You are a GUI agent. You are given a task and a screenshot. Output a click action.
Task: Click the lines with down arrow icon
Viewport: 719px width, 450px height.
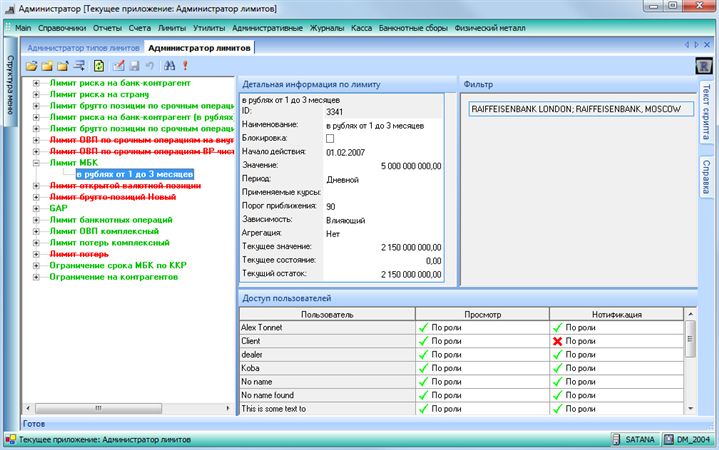79,66
